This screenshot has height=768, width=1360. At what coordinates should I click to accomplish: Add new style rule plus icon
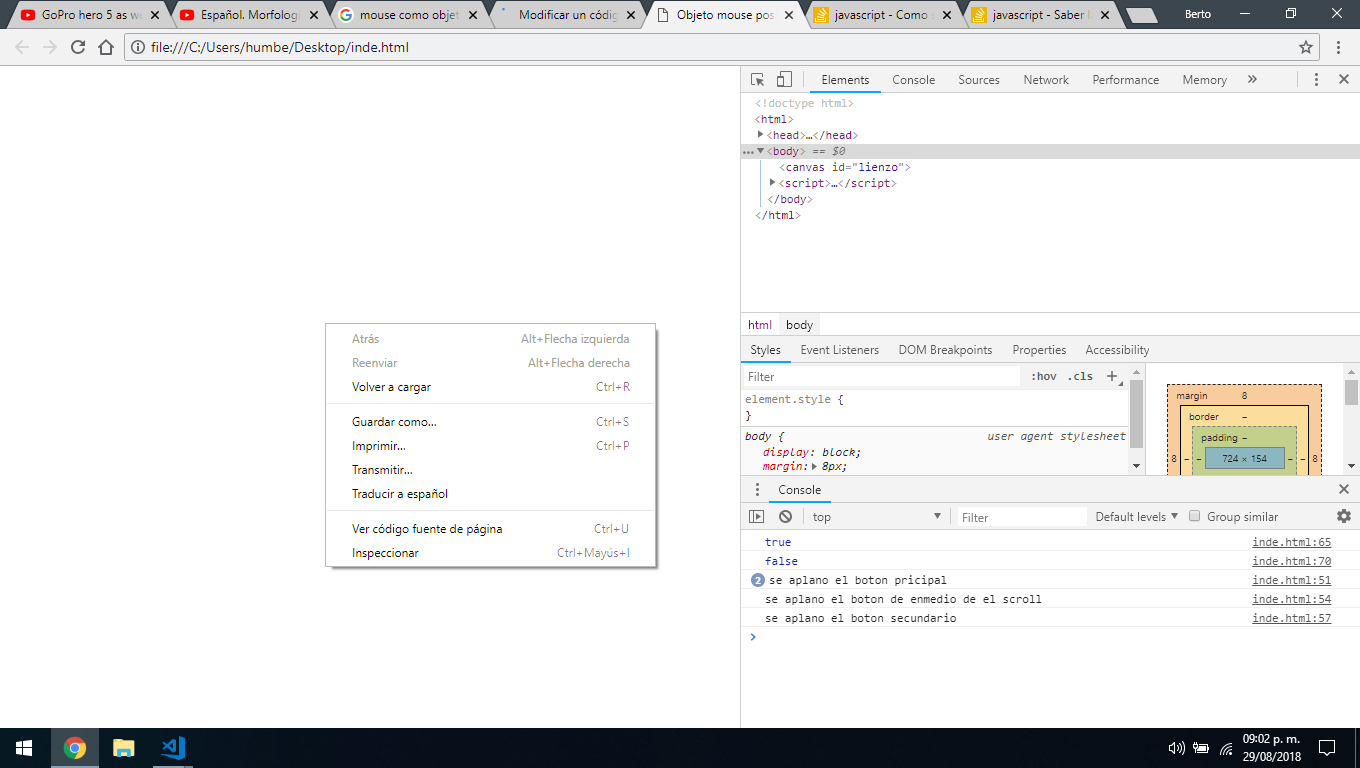click(x=1112, y=377)
